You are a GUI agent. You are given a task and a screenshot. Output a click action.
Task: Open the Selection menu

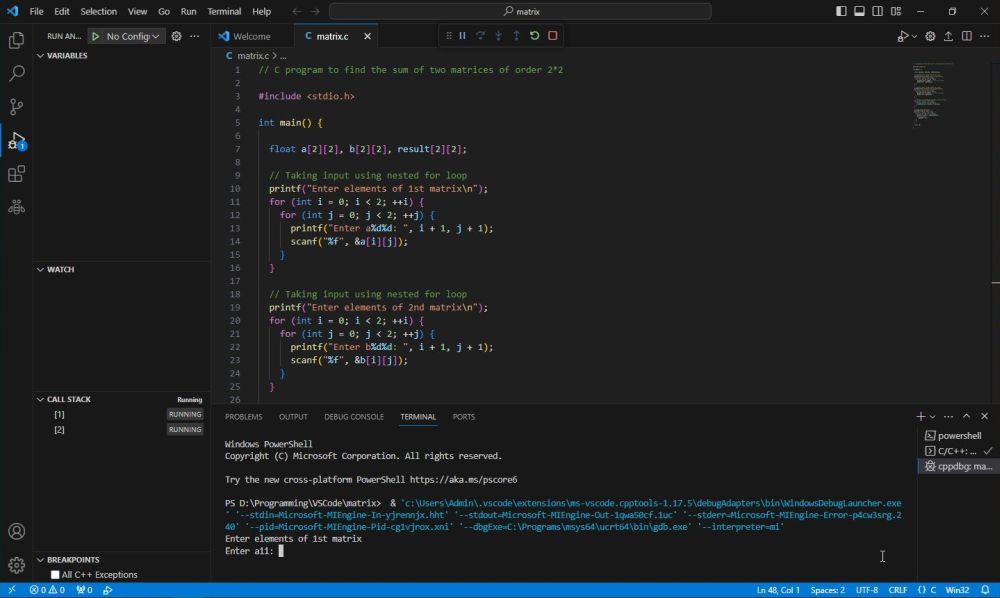pyautogui.click(x=98, y=11)
